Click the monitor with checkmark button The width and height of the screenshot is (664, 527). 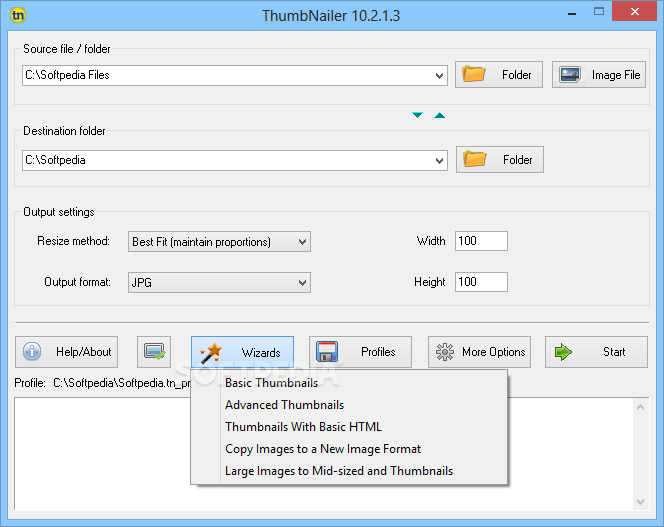[x=154, y=352]
